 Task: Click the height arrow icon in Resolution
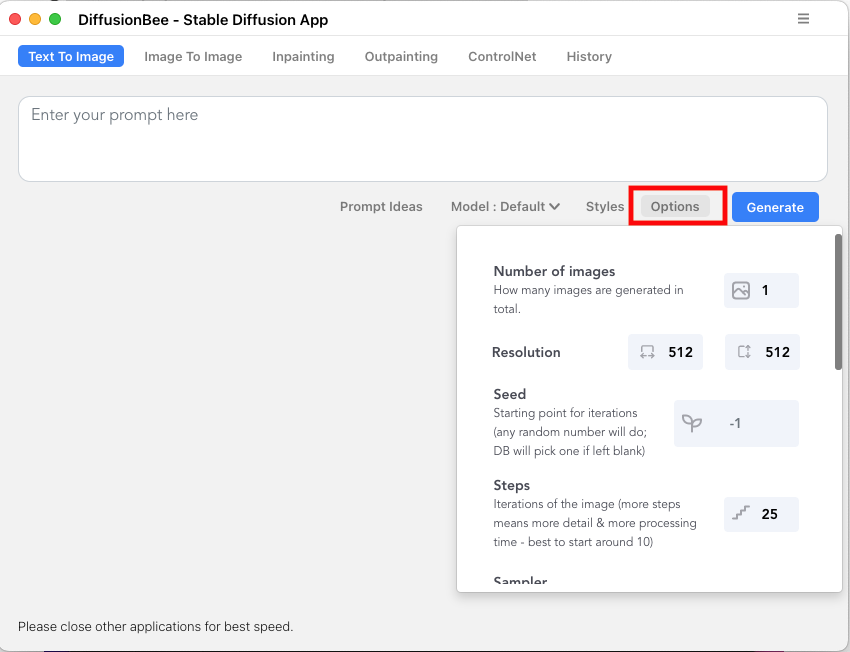pos(744,352)
